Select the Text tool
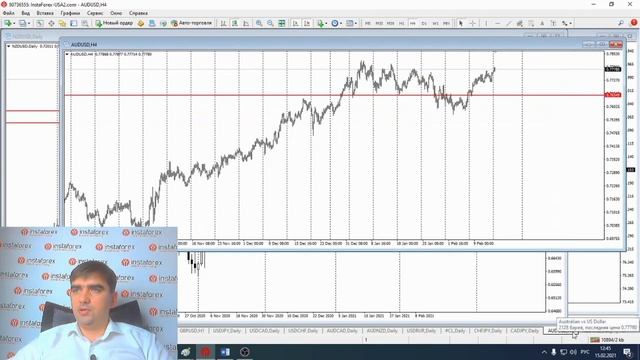 [542, 23]
